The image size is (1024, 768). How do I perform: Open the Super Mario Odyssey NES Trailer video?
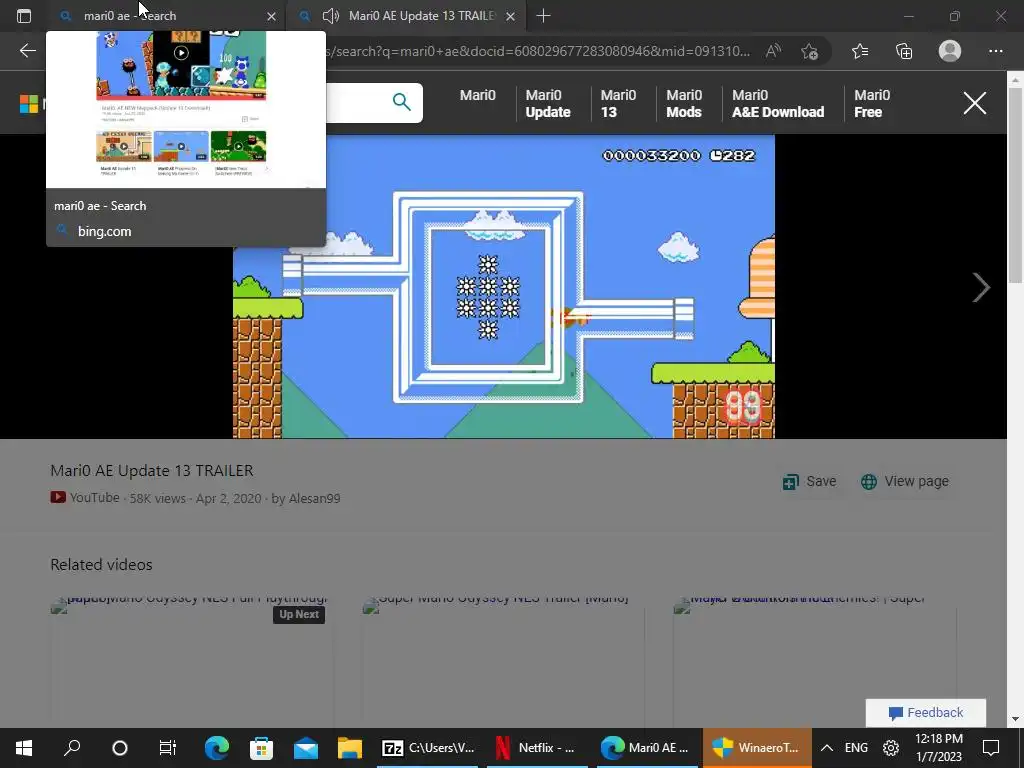(503, 661)
